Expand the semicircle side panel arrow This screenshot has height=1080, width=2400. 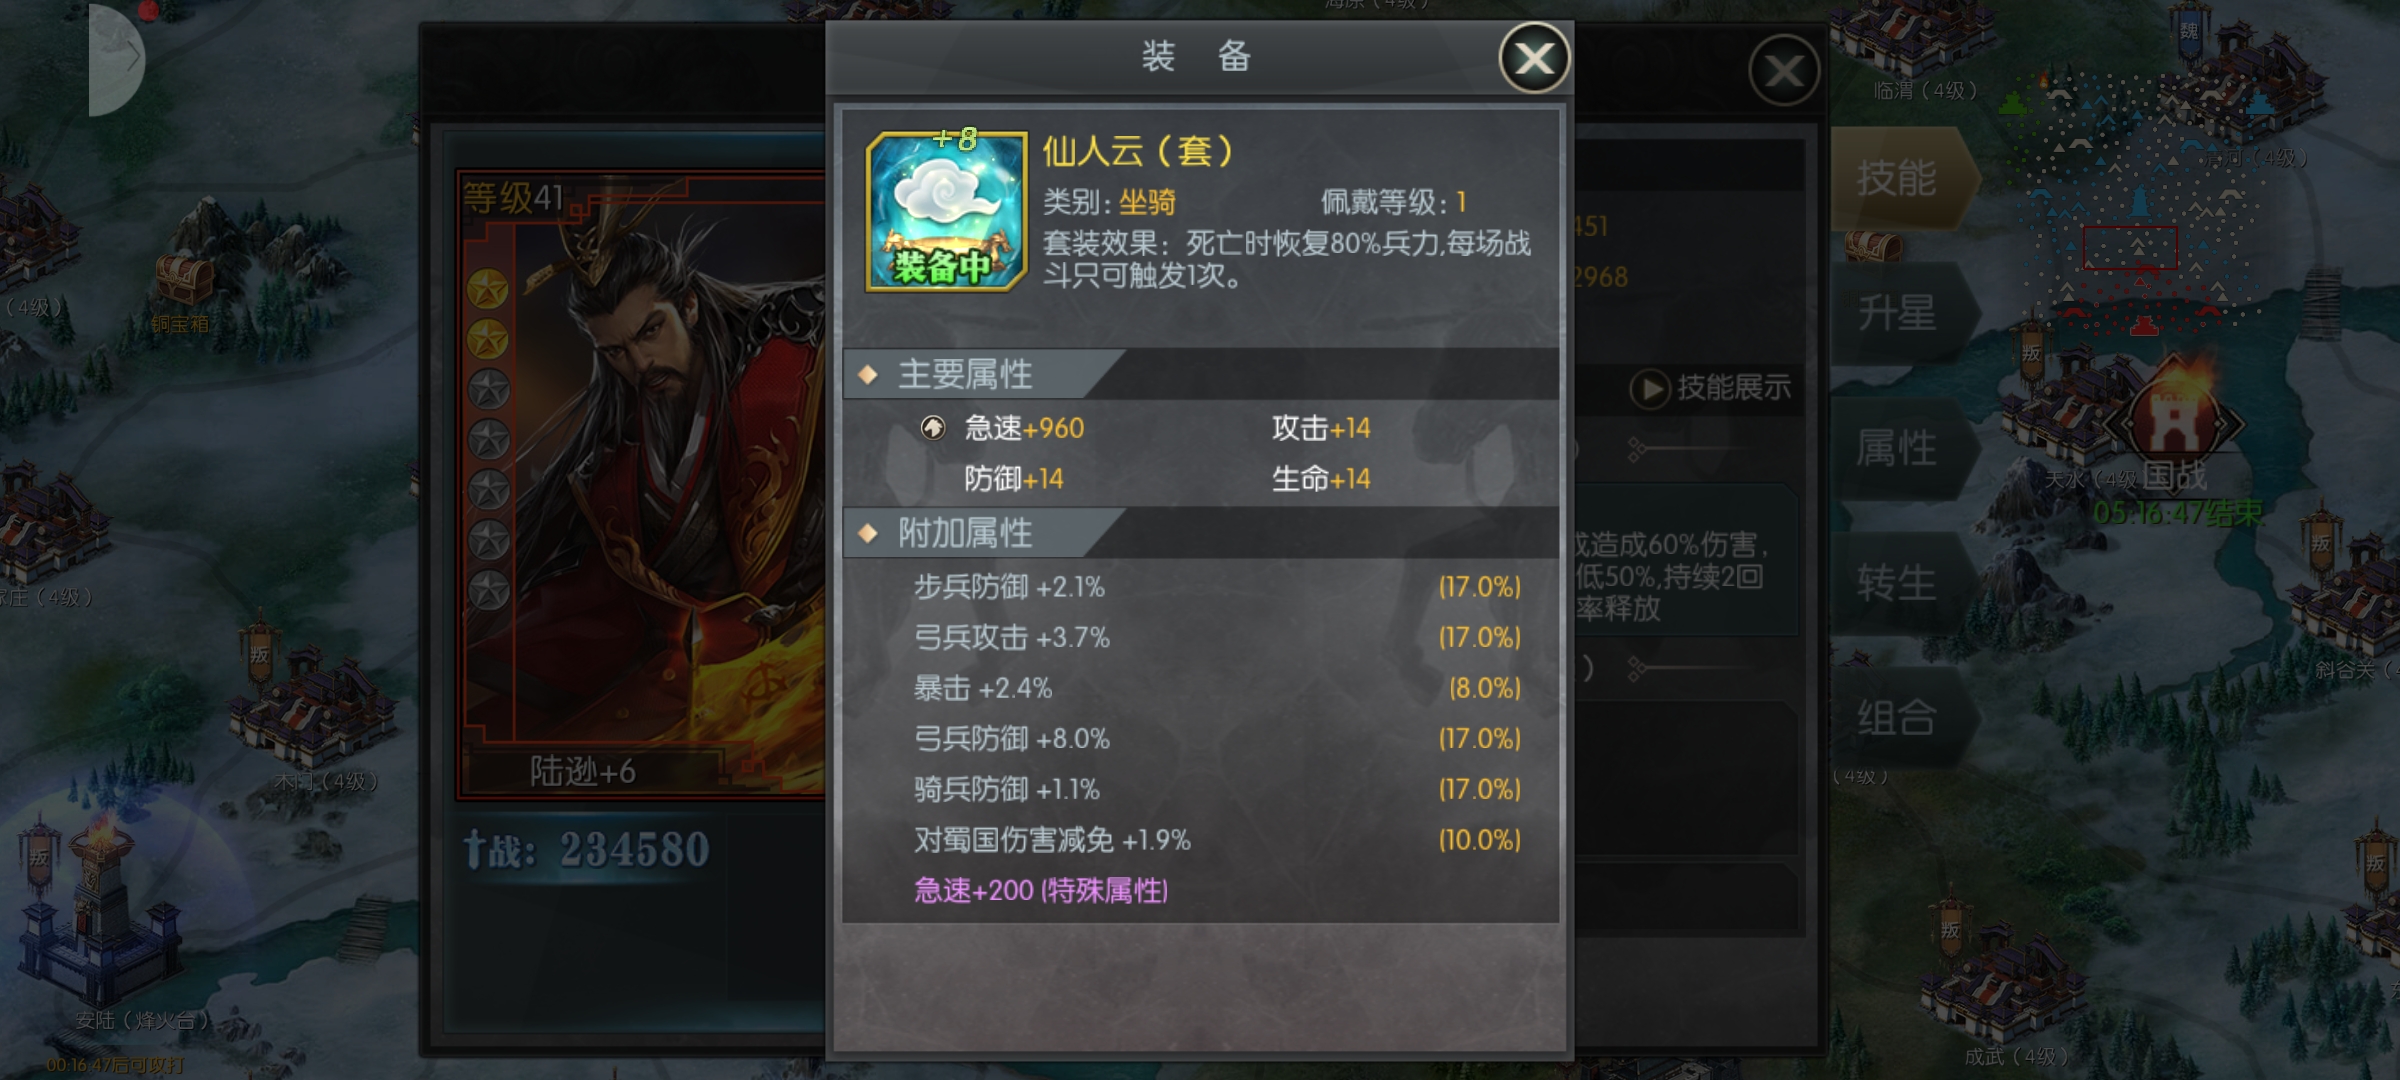click(117, 60)
